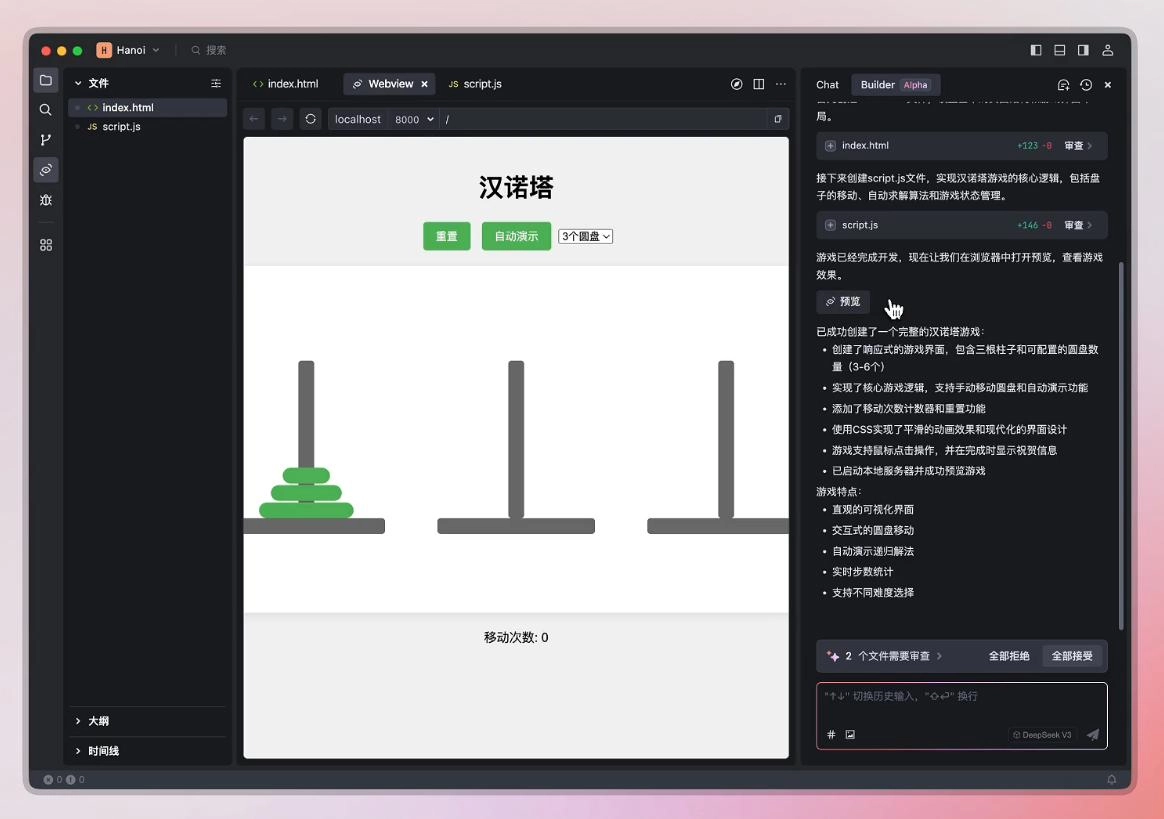Image resolution: width=1164 pixels, height=819 pixels.
Task: Open the chat history
Action: tap(1085, 85)
